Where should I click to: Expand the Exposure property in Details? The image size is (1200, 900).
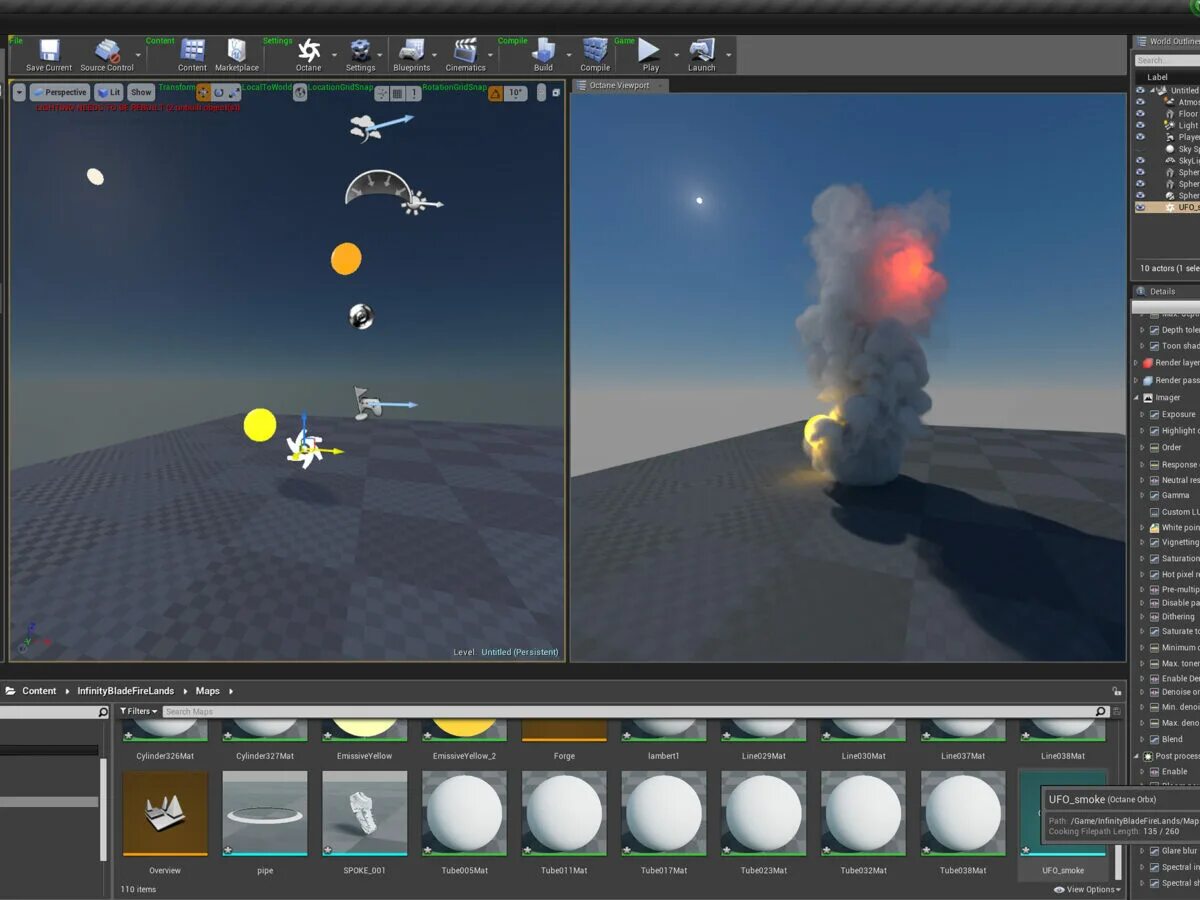1143,414
